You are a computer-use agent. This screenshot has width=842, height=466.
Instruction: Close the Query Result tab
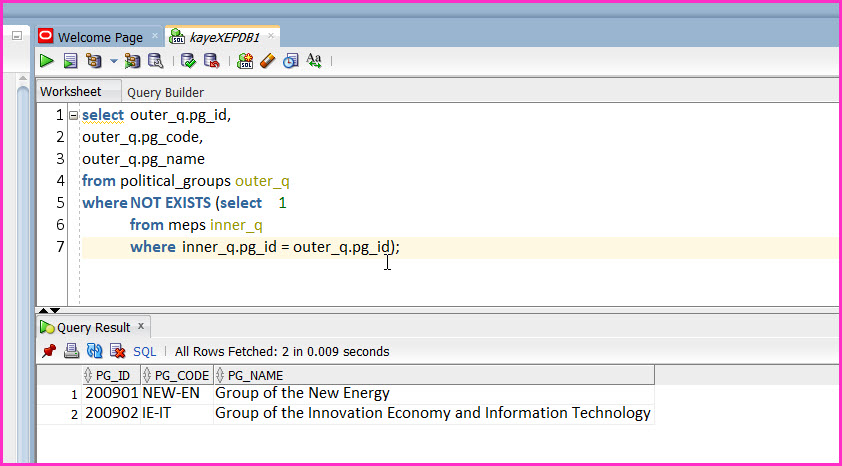tap(141, 326)
